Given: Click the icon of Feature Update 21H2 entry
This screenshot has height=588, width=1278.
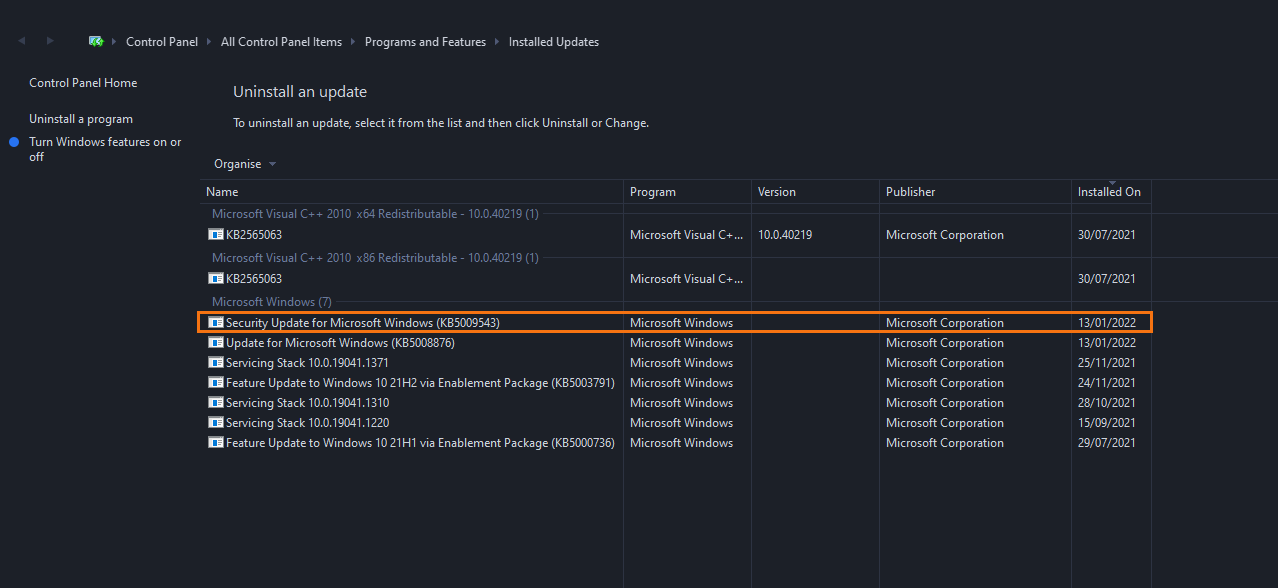Looking at the screenshot, I should 216,383.
